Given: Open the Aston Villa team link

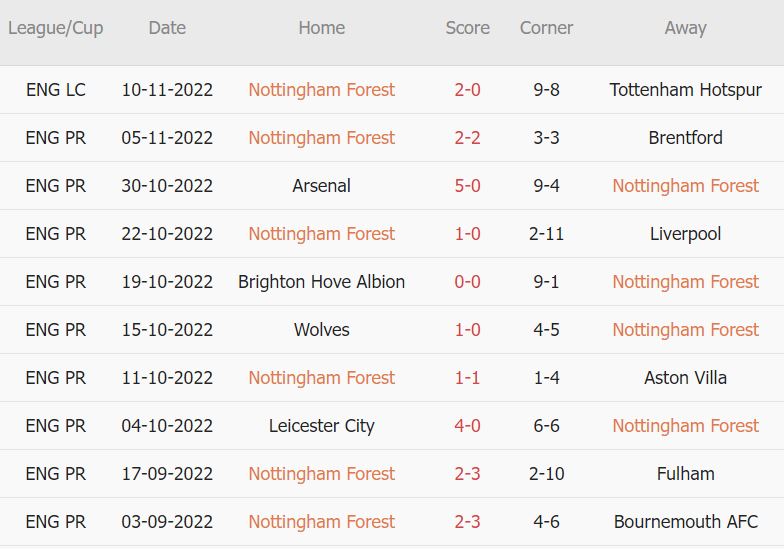Looking at the screenshot, I should point(685,378).
